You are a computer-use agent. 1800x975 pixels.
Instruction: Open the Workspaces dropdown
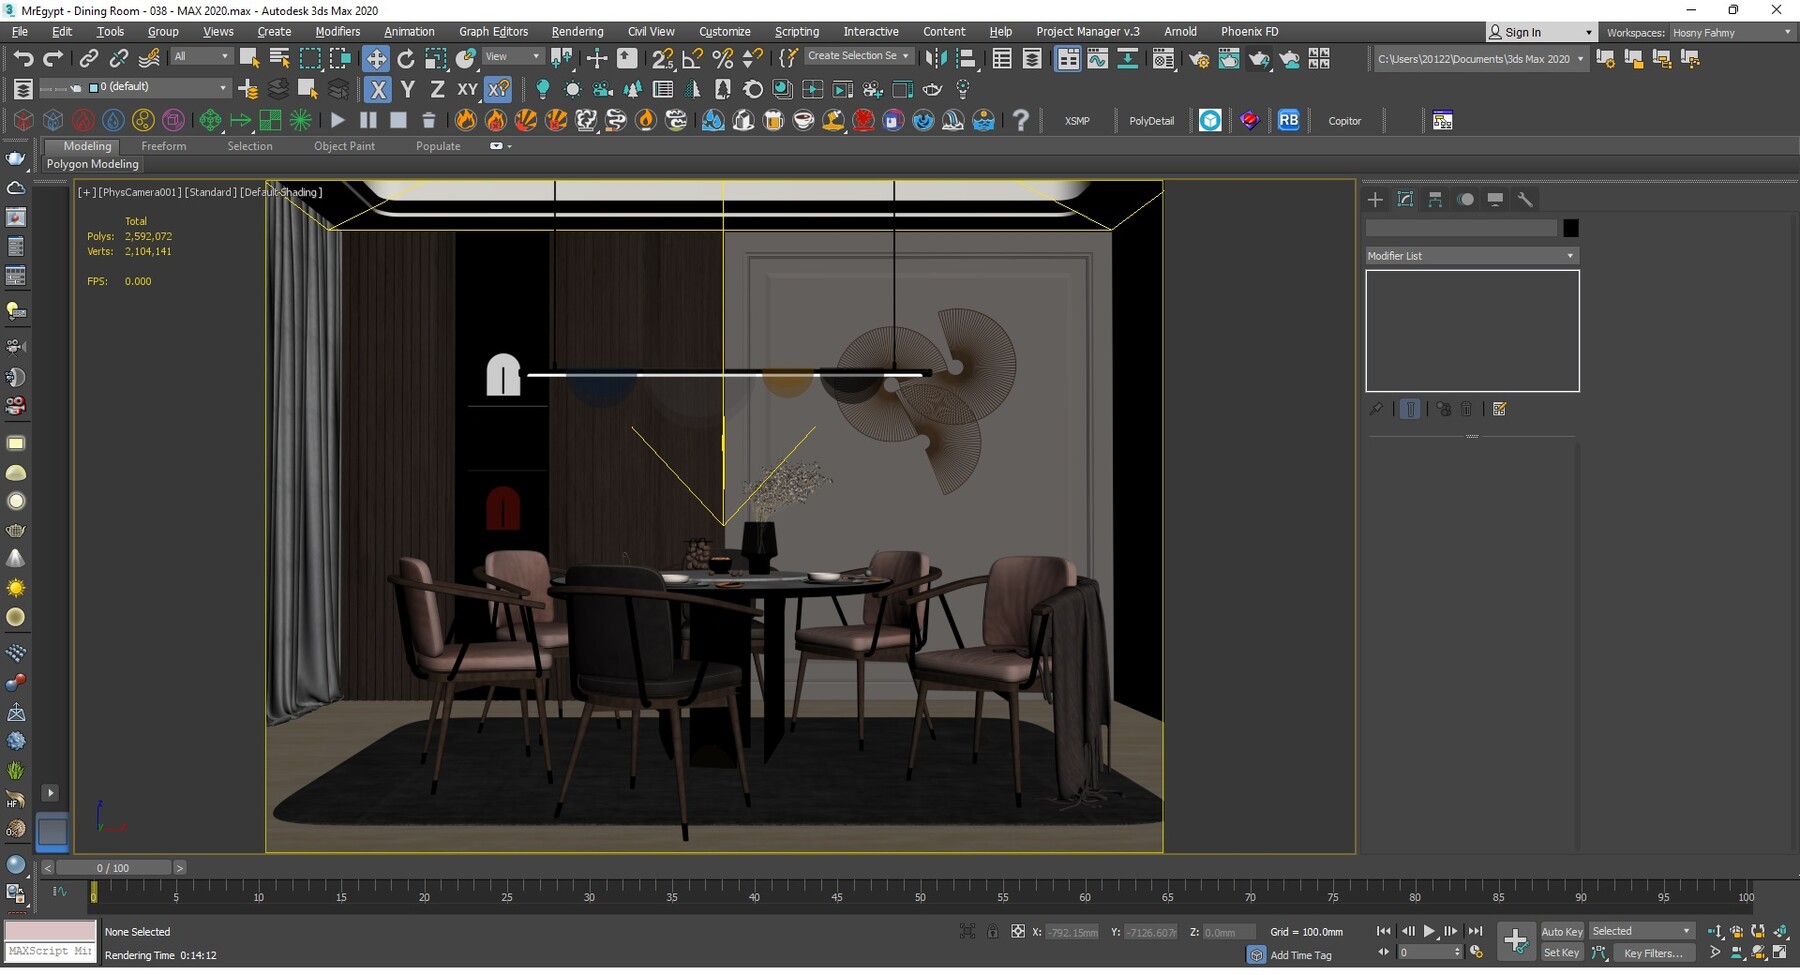point(1732,32)
